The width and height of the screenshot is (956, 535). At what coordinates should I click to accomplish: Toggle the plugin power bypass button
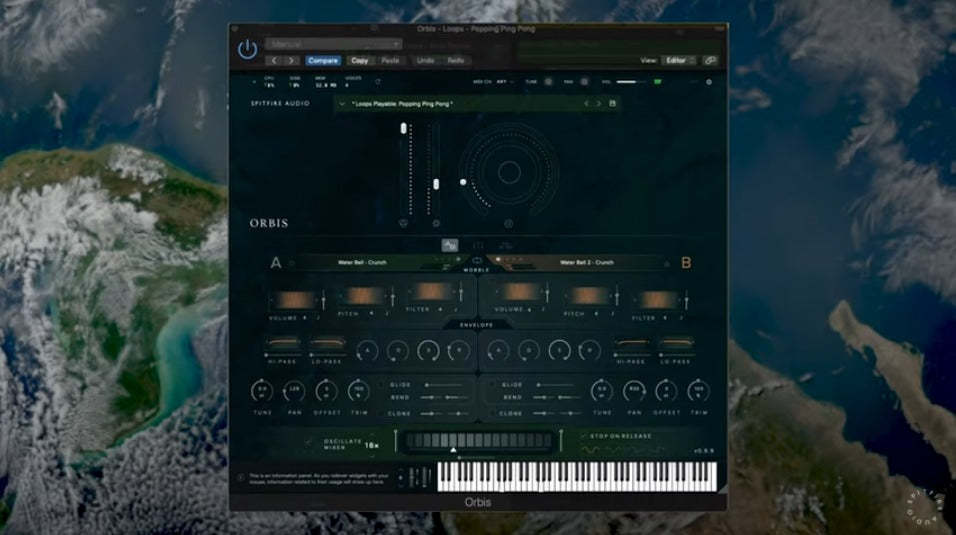pyautogui.click(x=247, y=49)
